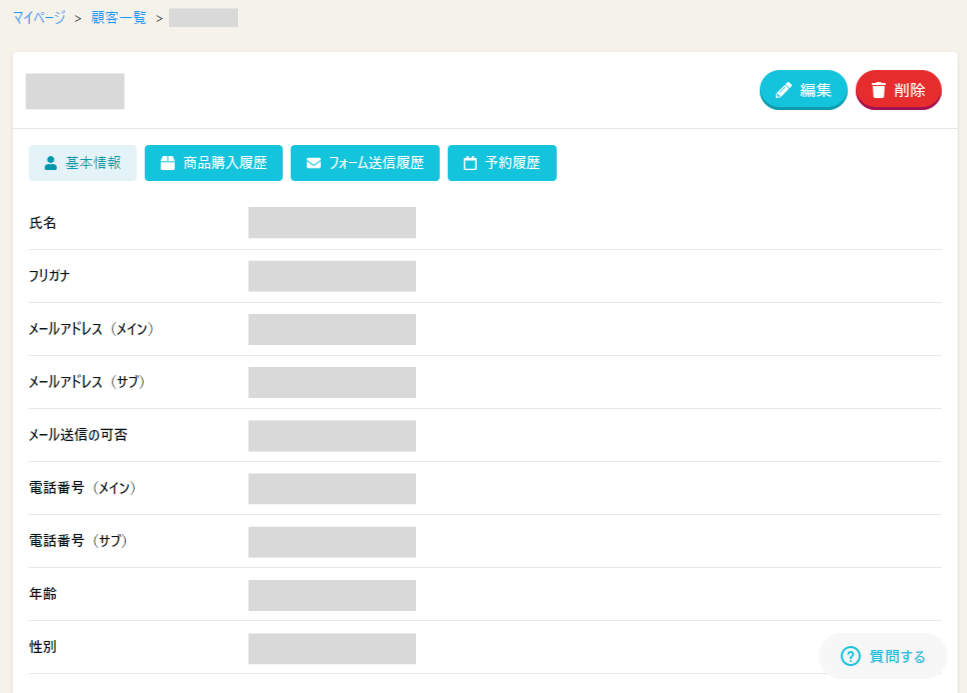This screenshot has height=693, width=967.
Task: Click the メール送信の可否 value
Action: click(331, 435)
